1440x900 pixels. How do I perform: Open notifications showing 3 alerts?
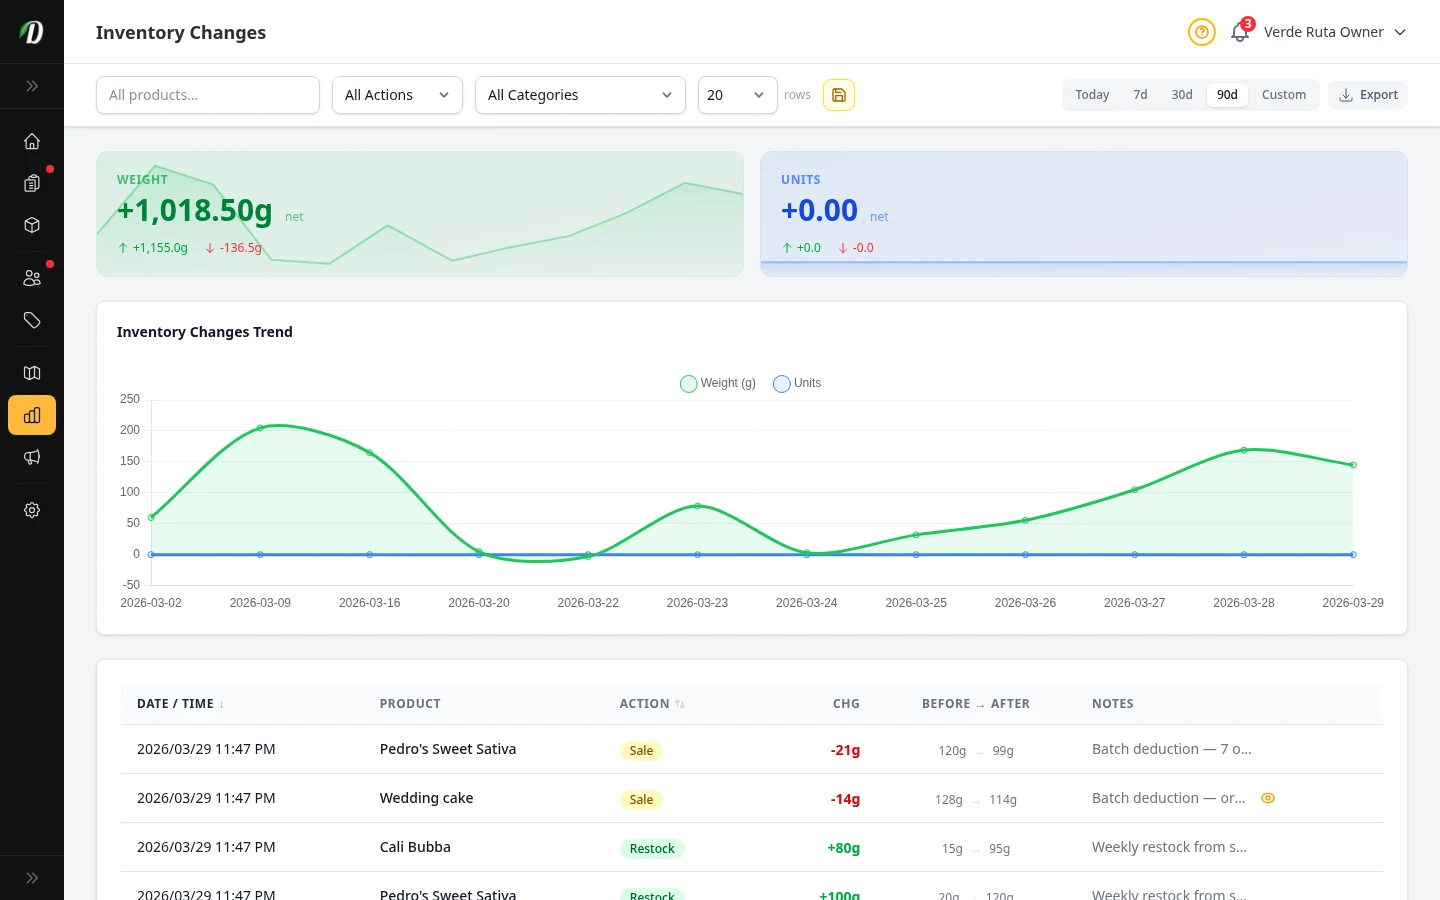(x=1240, y=32)
